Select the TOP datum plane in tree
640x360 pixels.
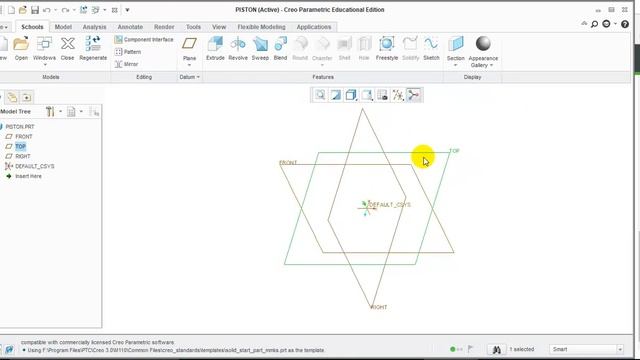click(20, 146)
